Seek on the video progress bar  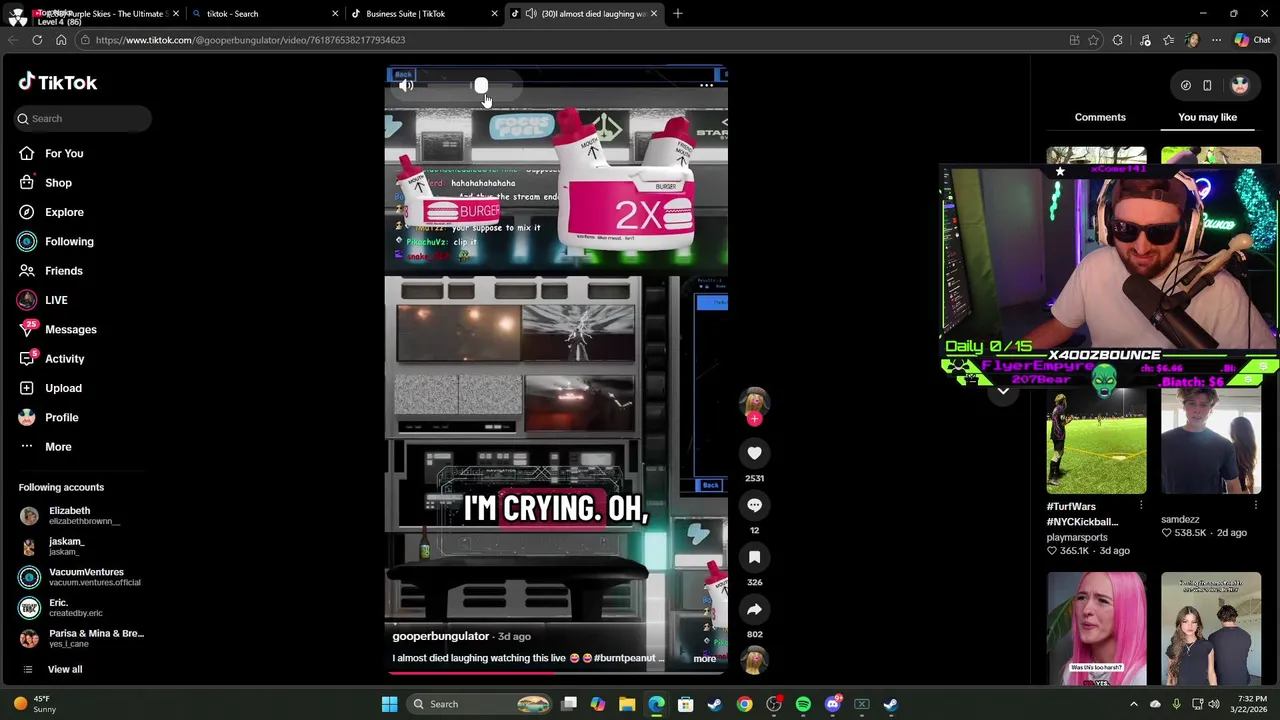pos(556,673)
